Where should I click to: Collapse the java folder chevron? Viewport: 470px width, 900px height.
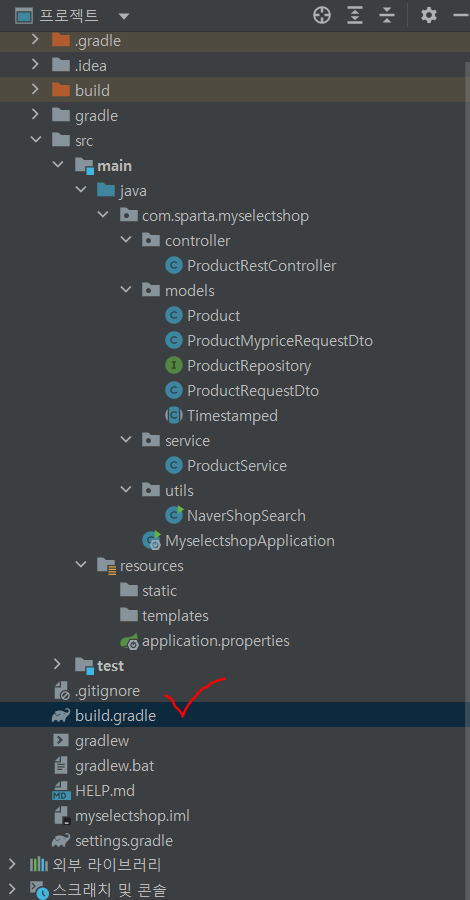pyautogui.click(x=80, y=190)
